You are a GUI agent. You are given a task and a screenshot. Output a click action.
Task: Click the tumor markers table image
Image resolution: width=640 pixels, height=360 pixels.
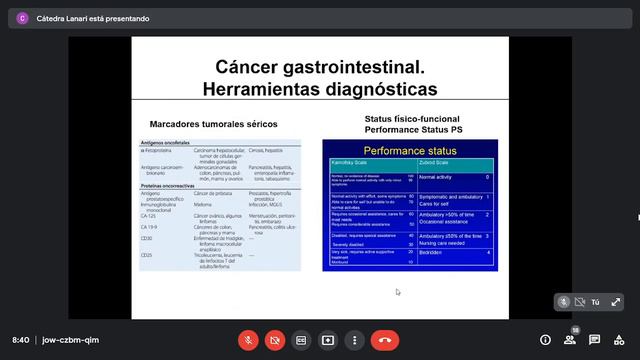(x=220, y=205)
